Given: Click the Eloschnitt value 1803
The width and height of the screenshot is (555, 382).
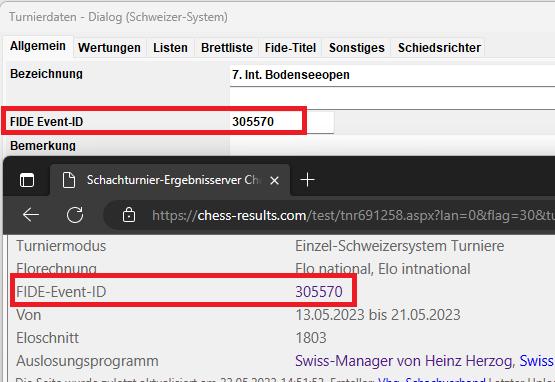Looking at the screenshot, I should (x=311, y=338).
